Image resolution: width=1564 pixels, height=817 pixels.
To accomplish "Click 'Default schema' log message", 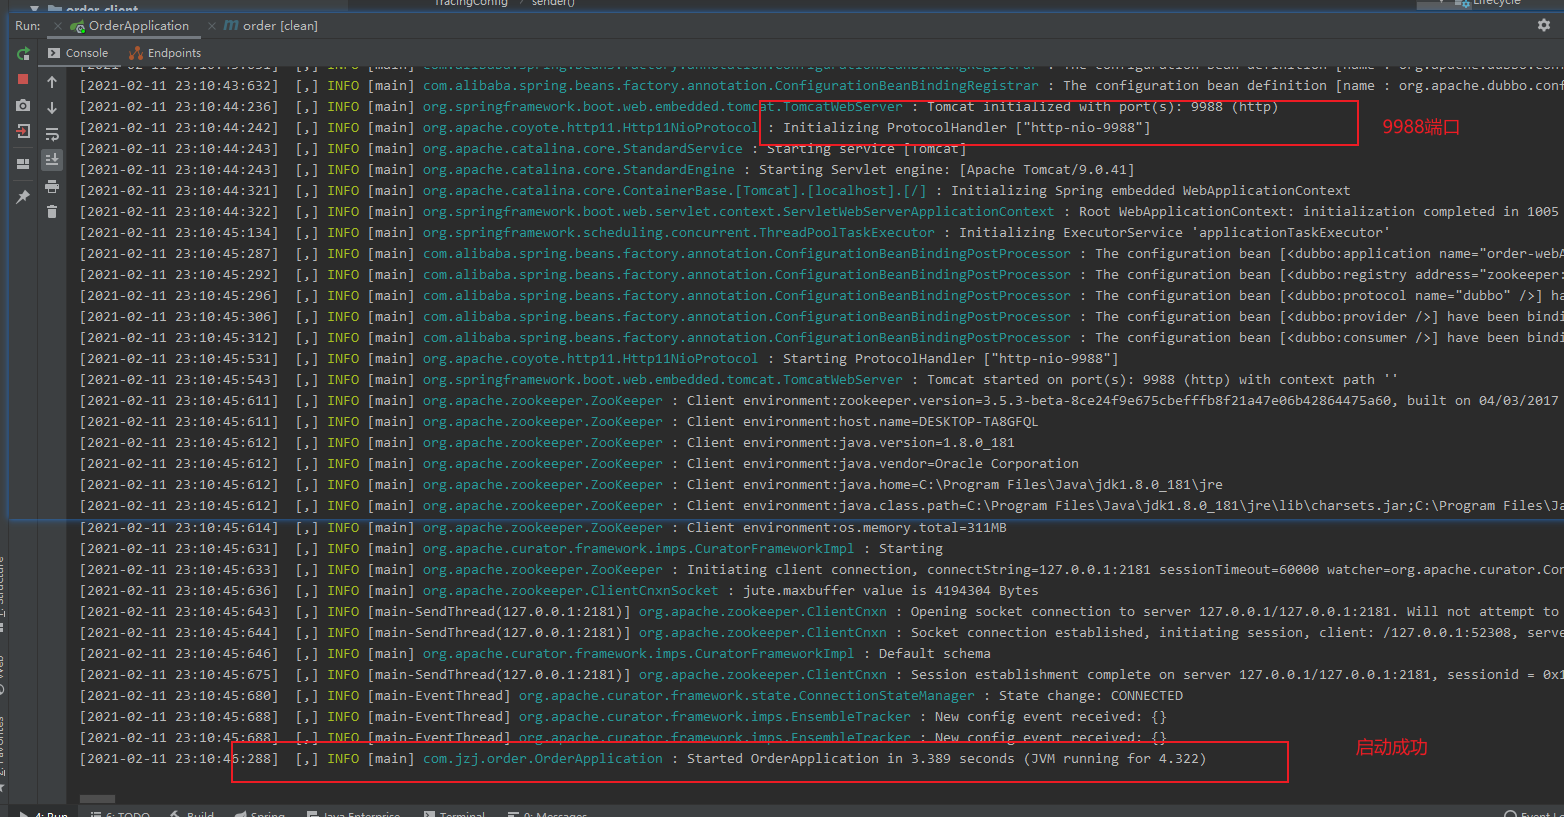I will pos(934,654).
